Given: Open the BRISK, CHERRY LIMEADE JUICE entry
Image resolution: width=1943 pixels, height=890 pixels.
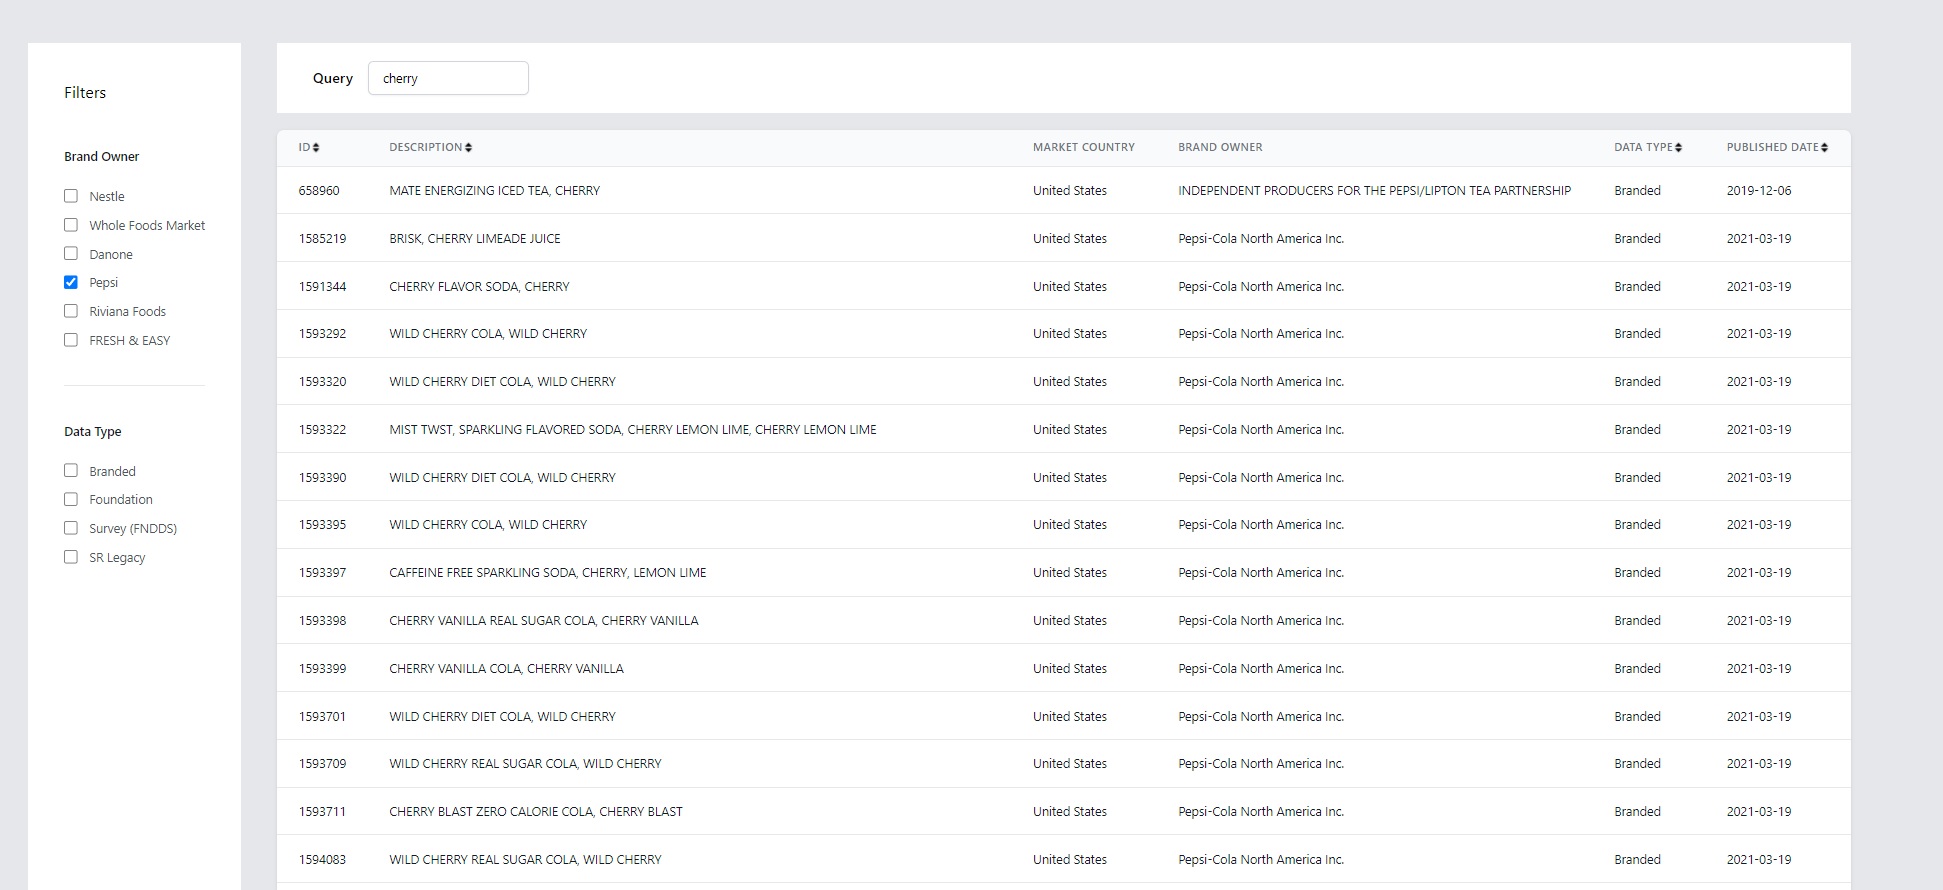Looking at the screenshot, I should [1064, 238].
